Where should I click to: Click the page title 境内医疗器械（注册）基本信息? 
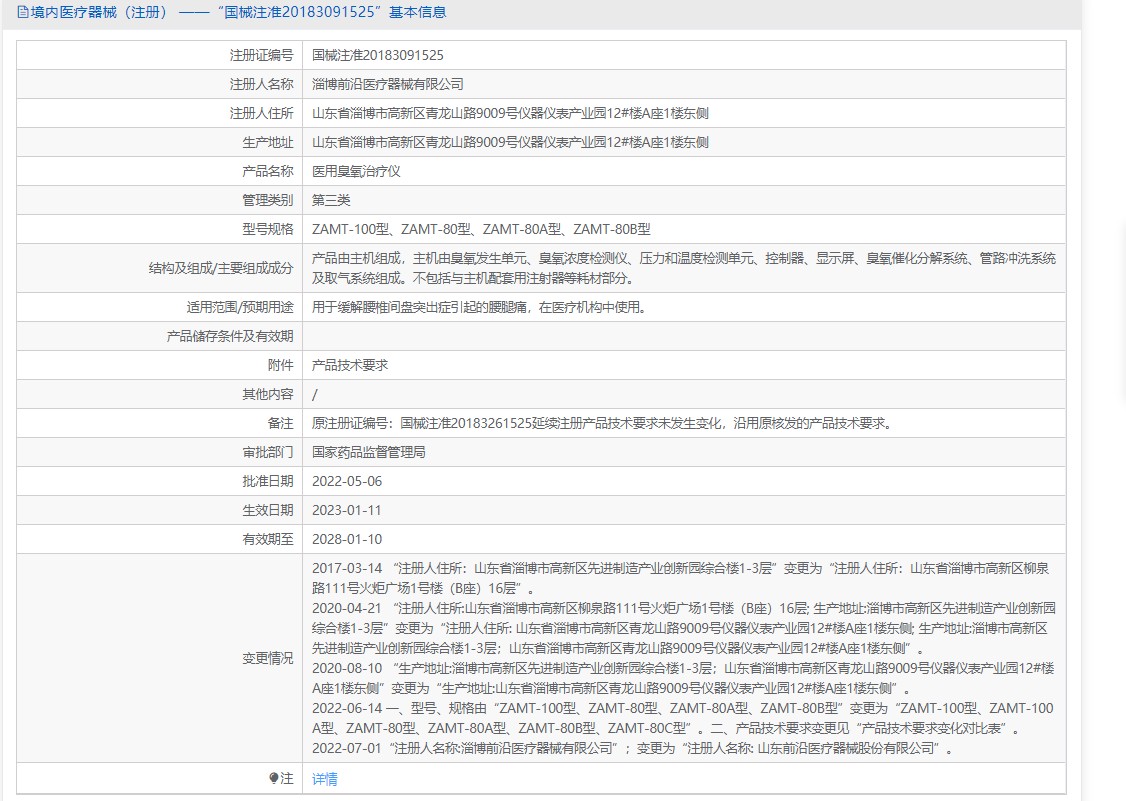point(238,12)
